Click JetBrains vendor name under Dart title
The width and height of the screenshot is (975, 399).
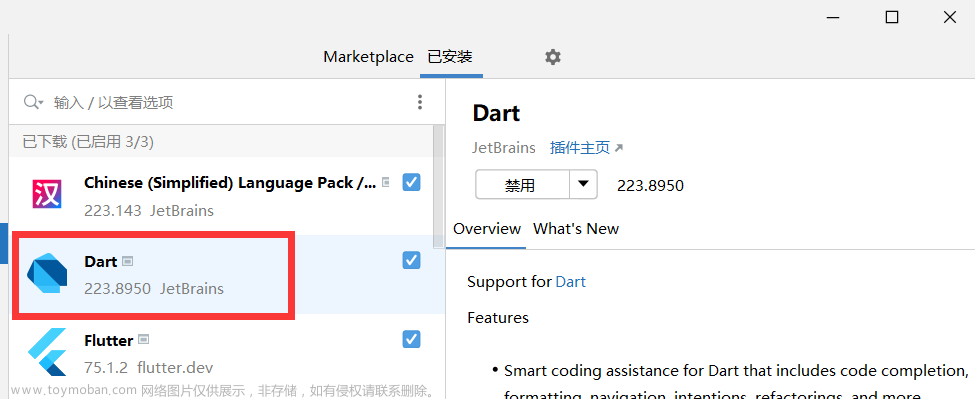click(x=504, y=148)
